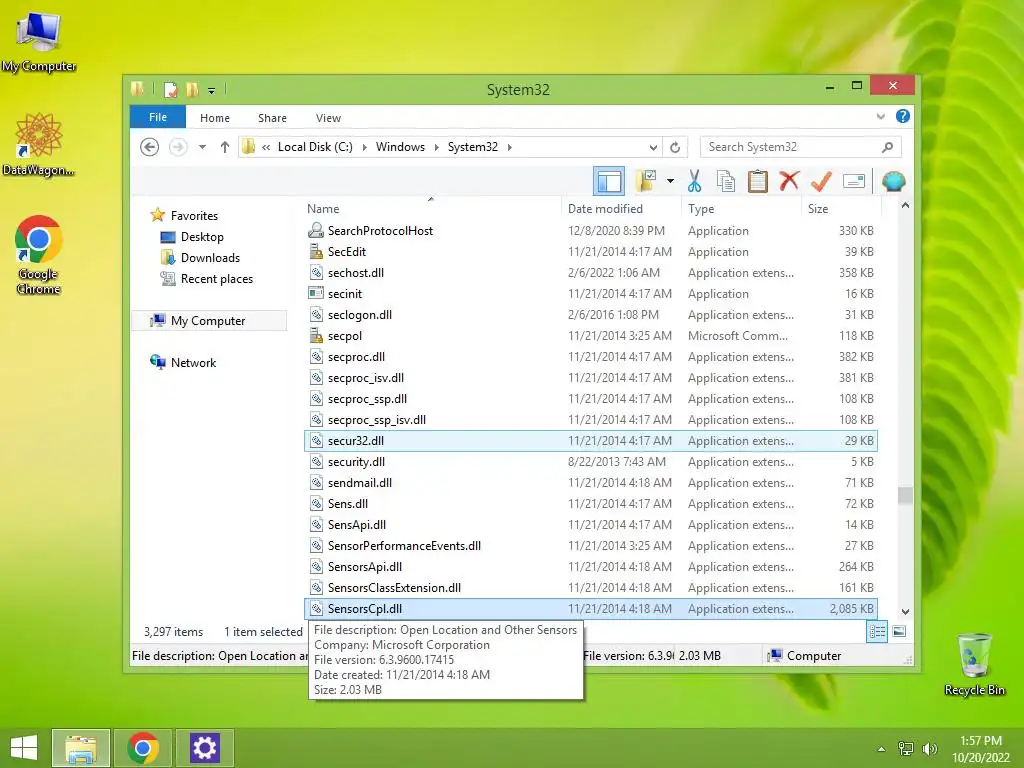
Task: Click the orange checkmark Properties icon
Action: tap(822, 181)
